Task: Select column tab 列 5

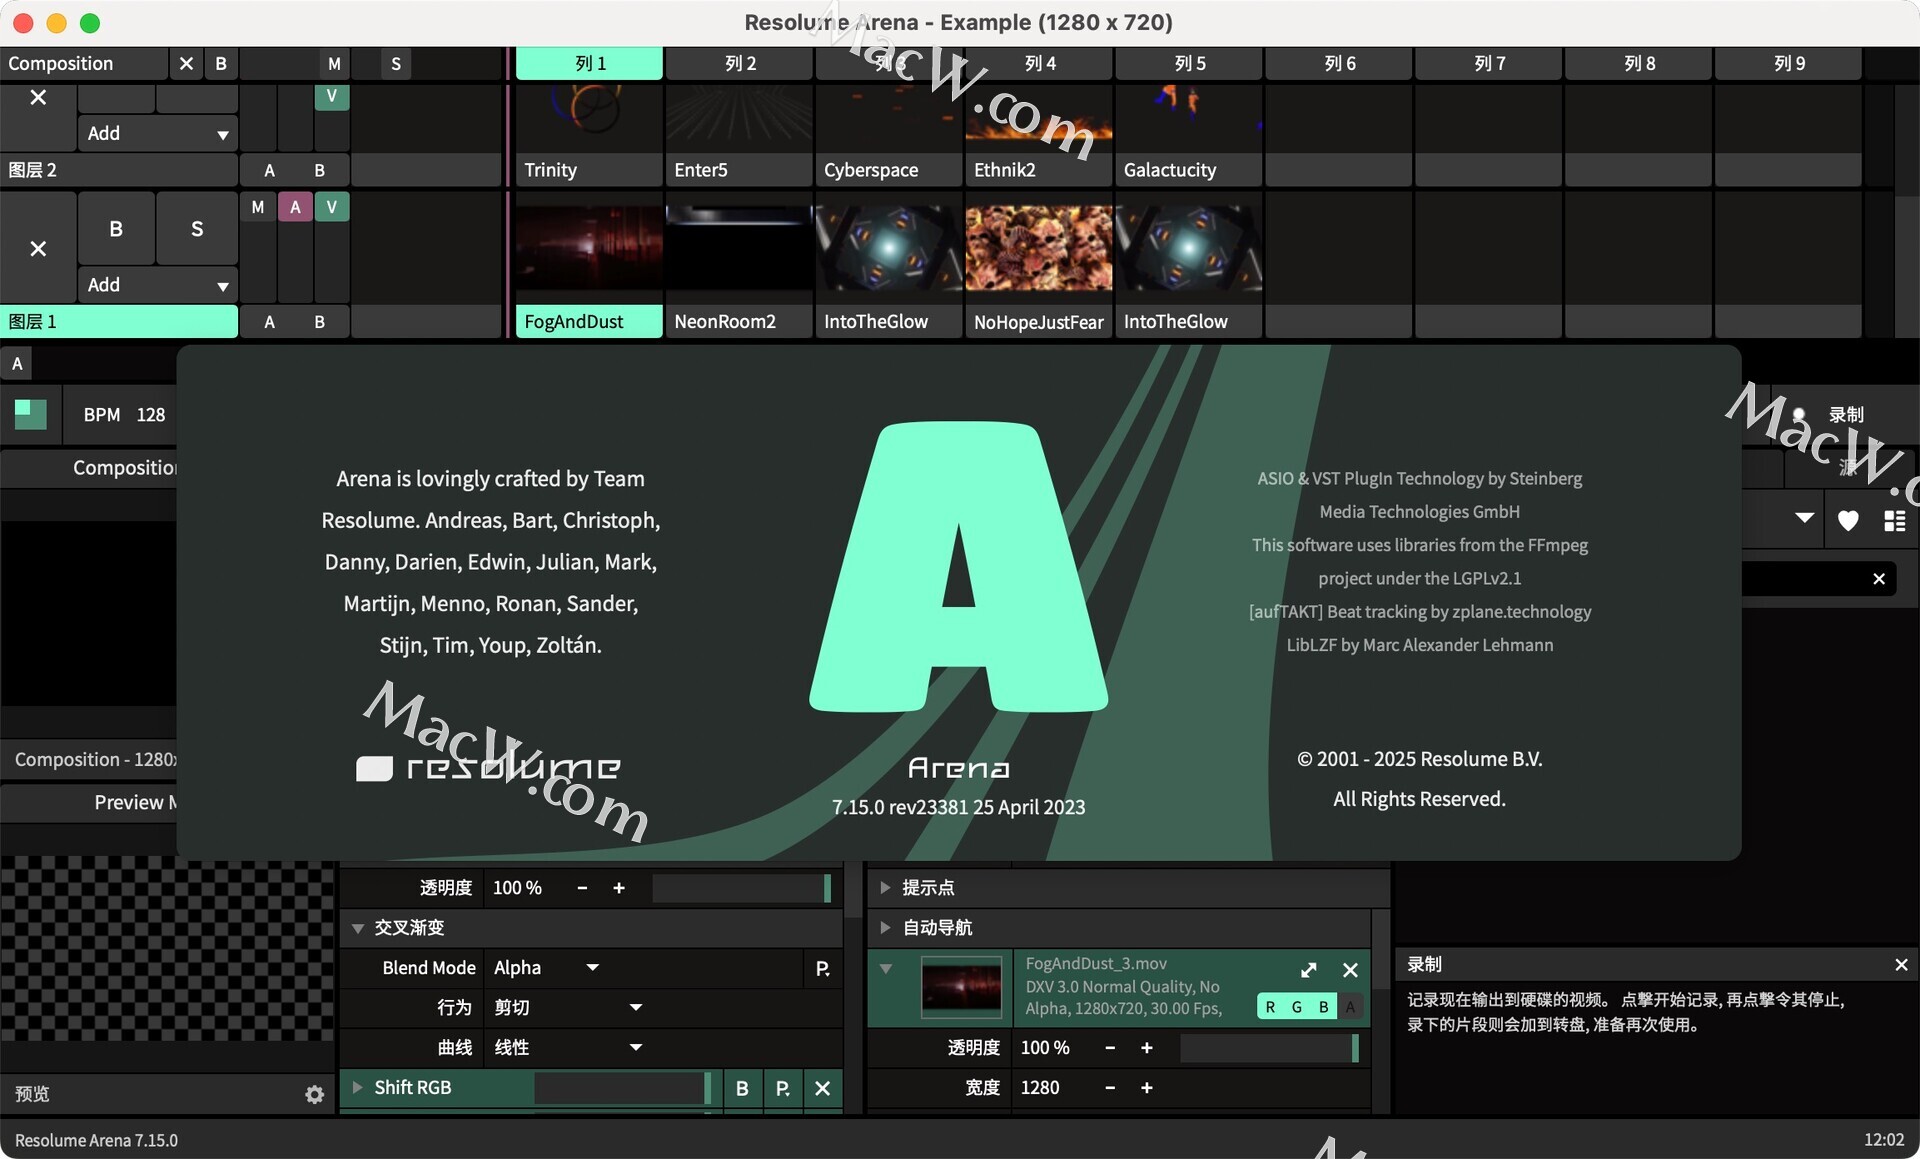Action: click(x=1189, y=63)
